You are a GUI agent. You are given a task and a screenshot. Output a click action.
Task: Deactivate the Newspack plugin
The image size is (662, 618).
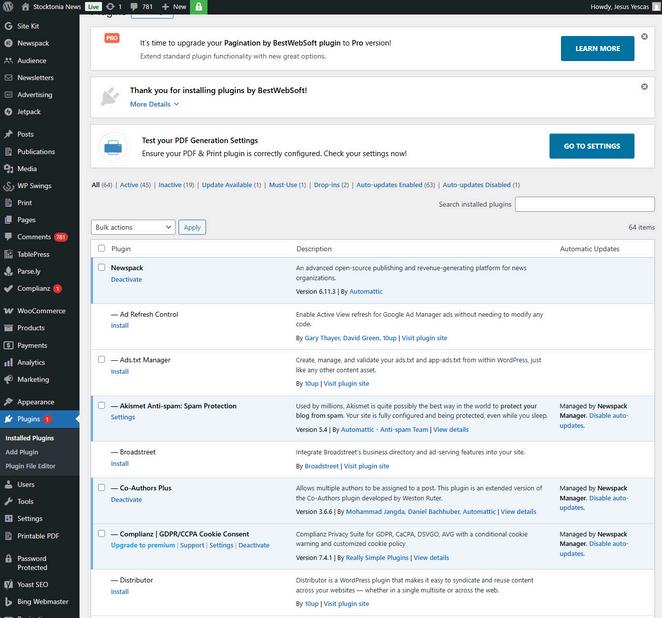tap(127, 279)
